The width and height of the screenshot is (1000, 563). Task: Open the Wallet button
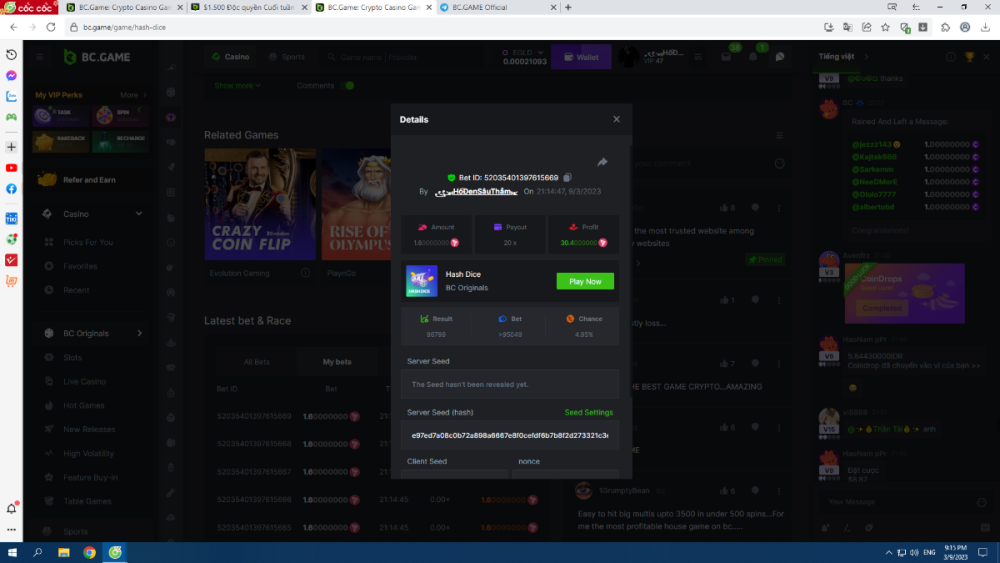click(581, 57)
